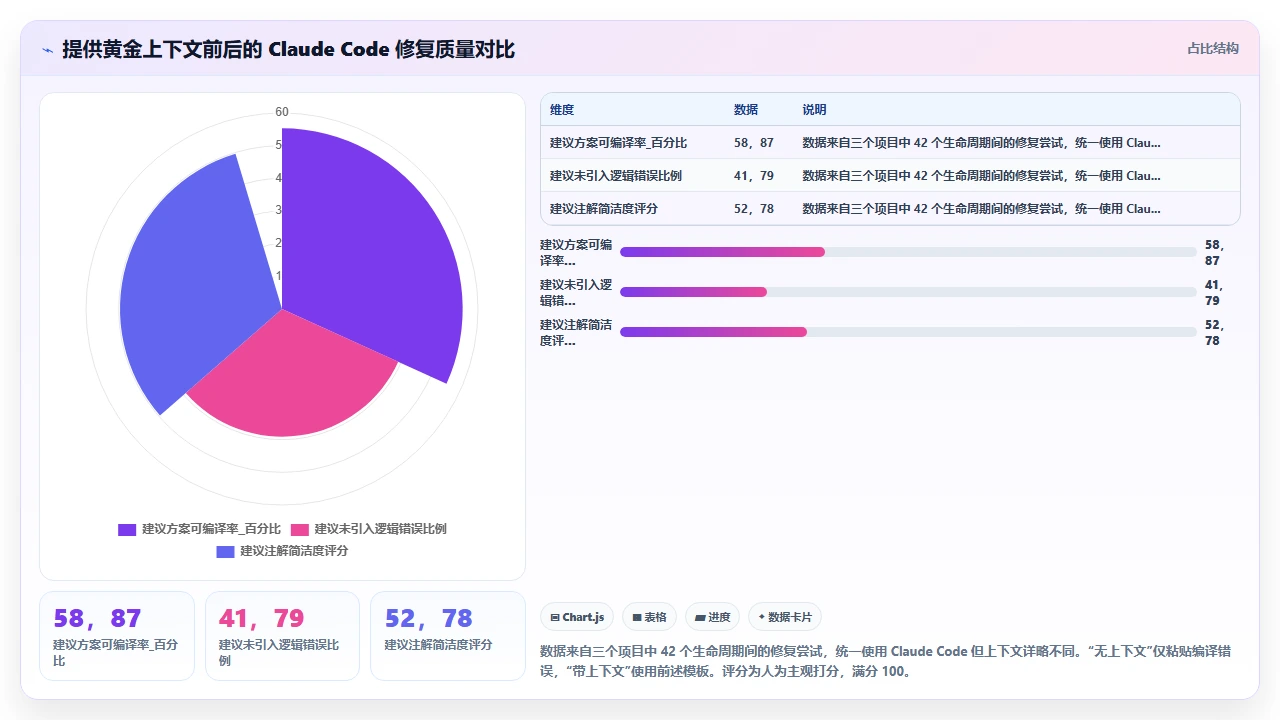This screenshot has width=1280, height=720.
Task: Click the table value 52，78
Action: [x=754, y=209]
